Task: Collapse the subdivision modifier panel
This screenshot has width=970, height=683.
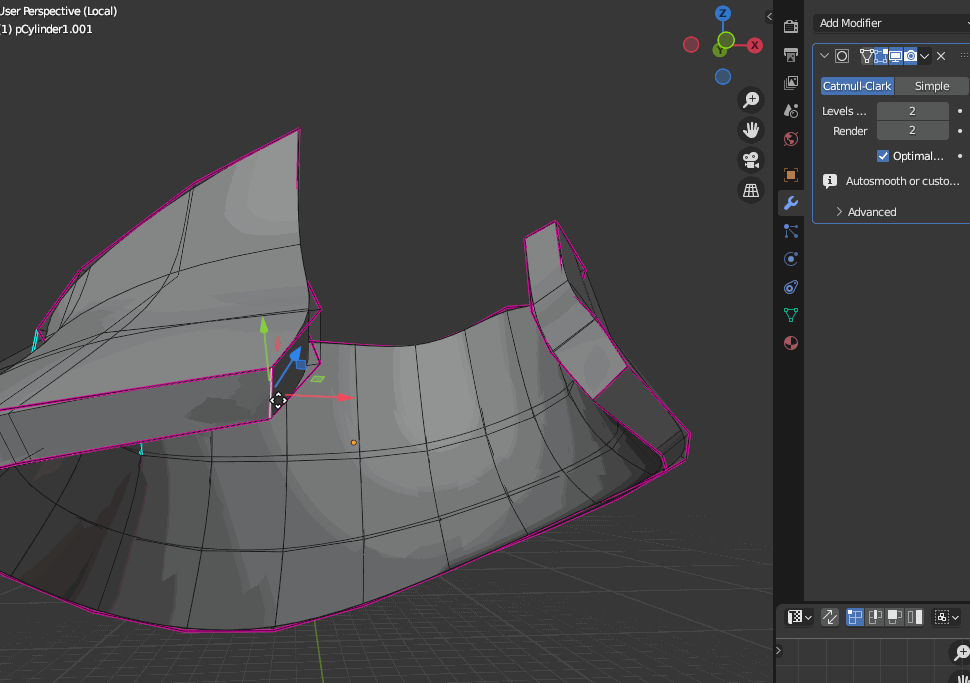Action: (x=825, y=56)
